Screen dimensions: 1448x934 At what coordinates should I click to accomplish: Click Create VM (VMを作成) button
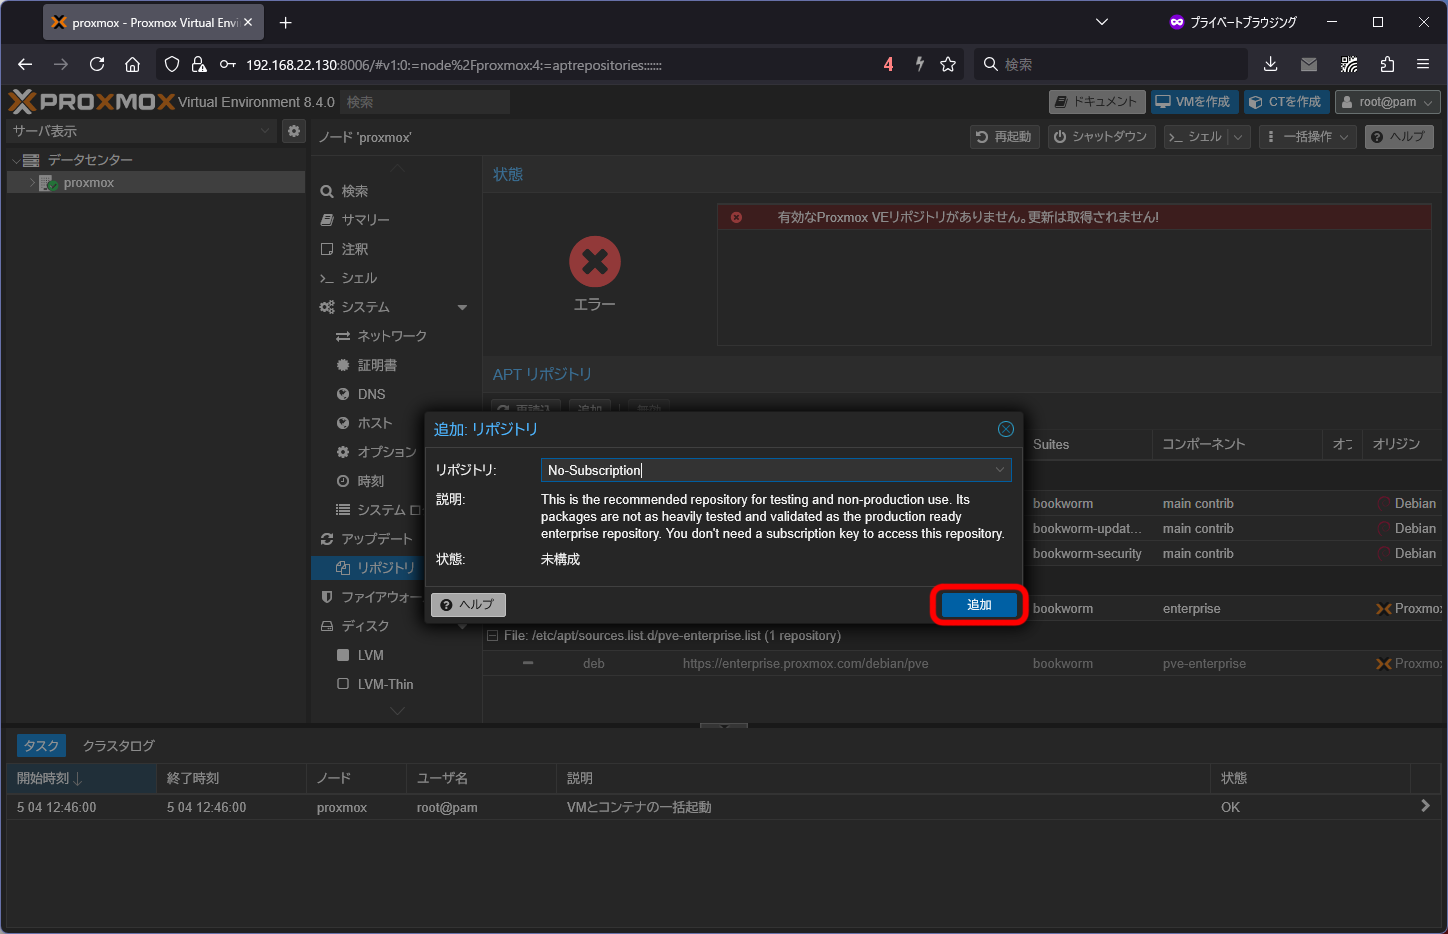(1194, 102)
